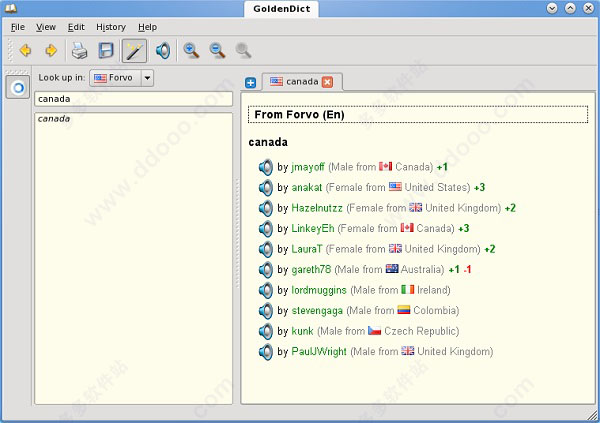Click the Ireland flag in lordmuggins's row
Image resolution: width=600 pixels, height=423 pixels.
point(408,289)
